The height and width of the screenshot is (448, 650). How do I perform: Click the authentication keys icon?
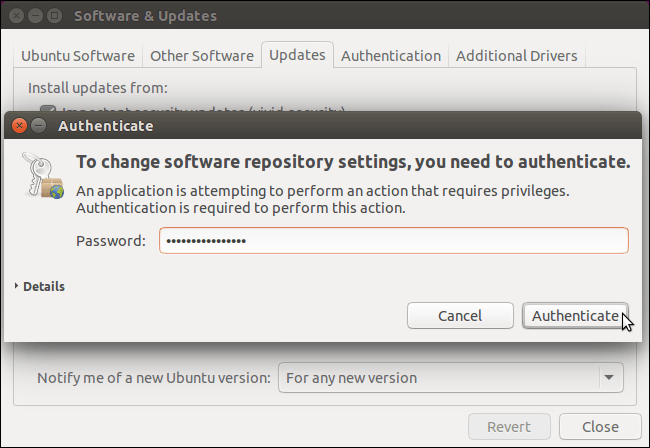(x=43, y=177)
